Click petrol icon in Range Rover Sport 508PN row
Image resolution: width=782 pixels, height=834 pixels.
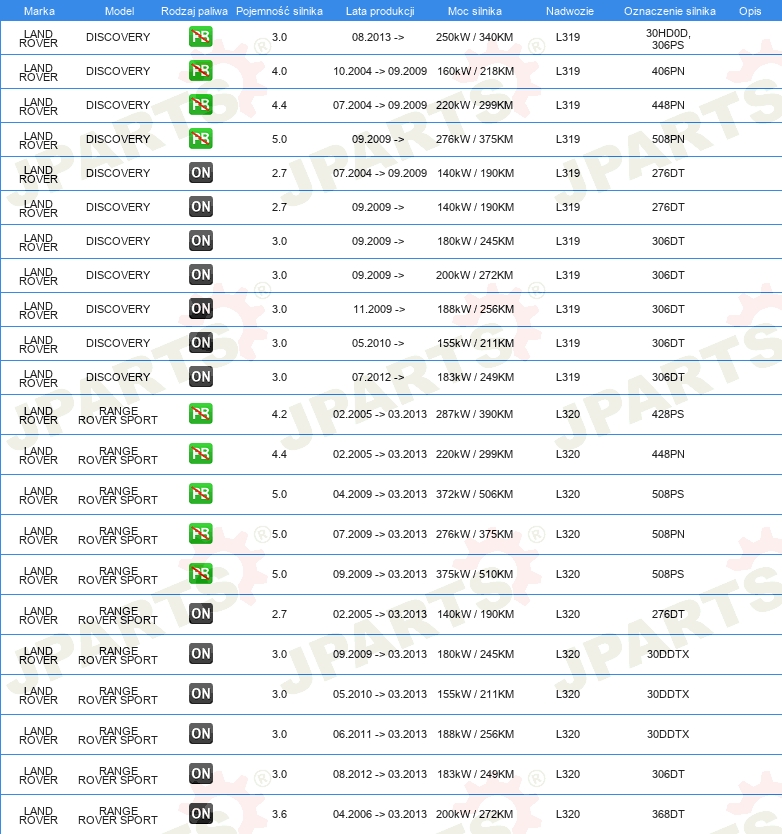point(201,533)
